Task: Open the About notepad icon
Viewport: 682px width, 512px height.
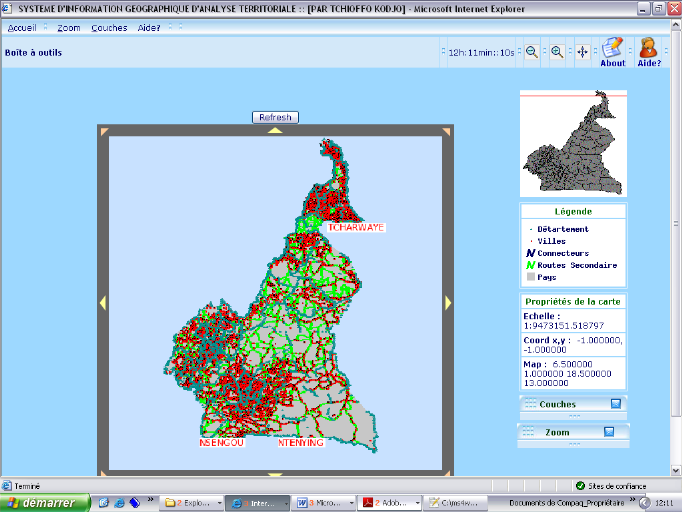Action: [x=613, y=50]
